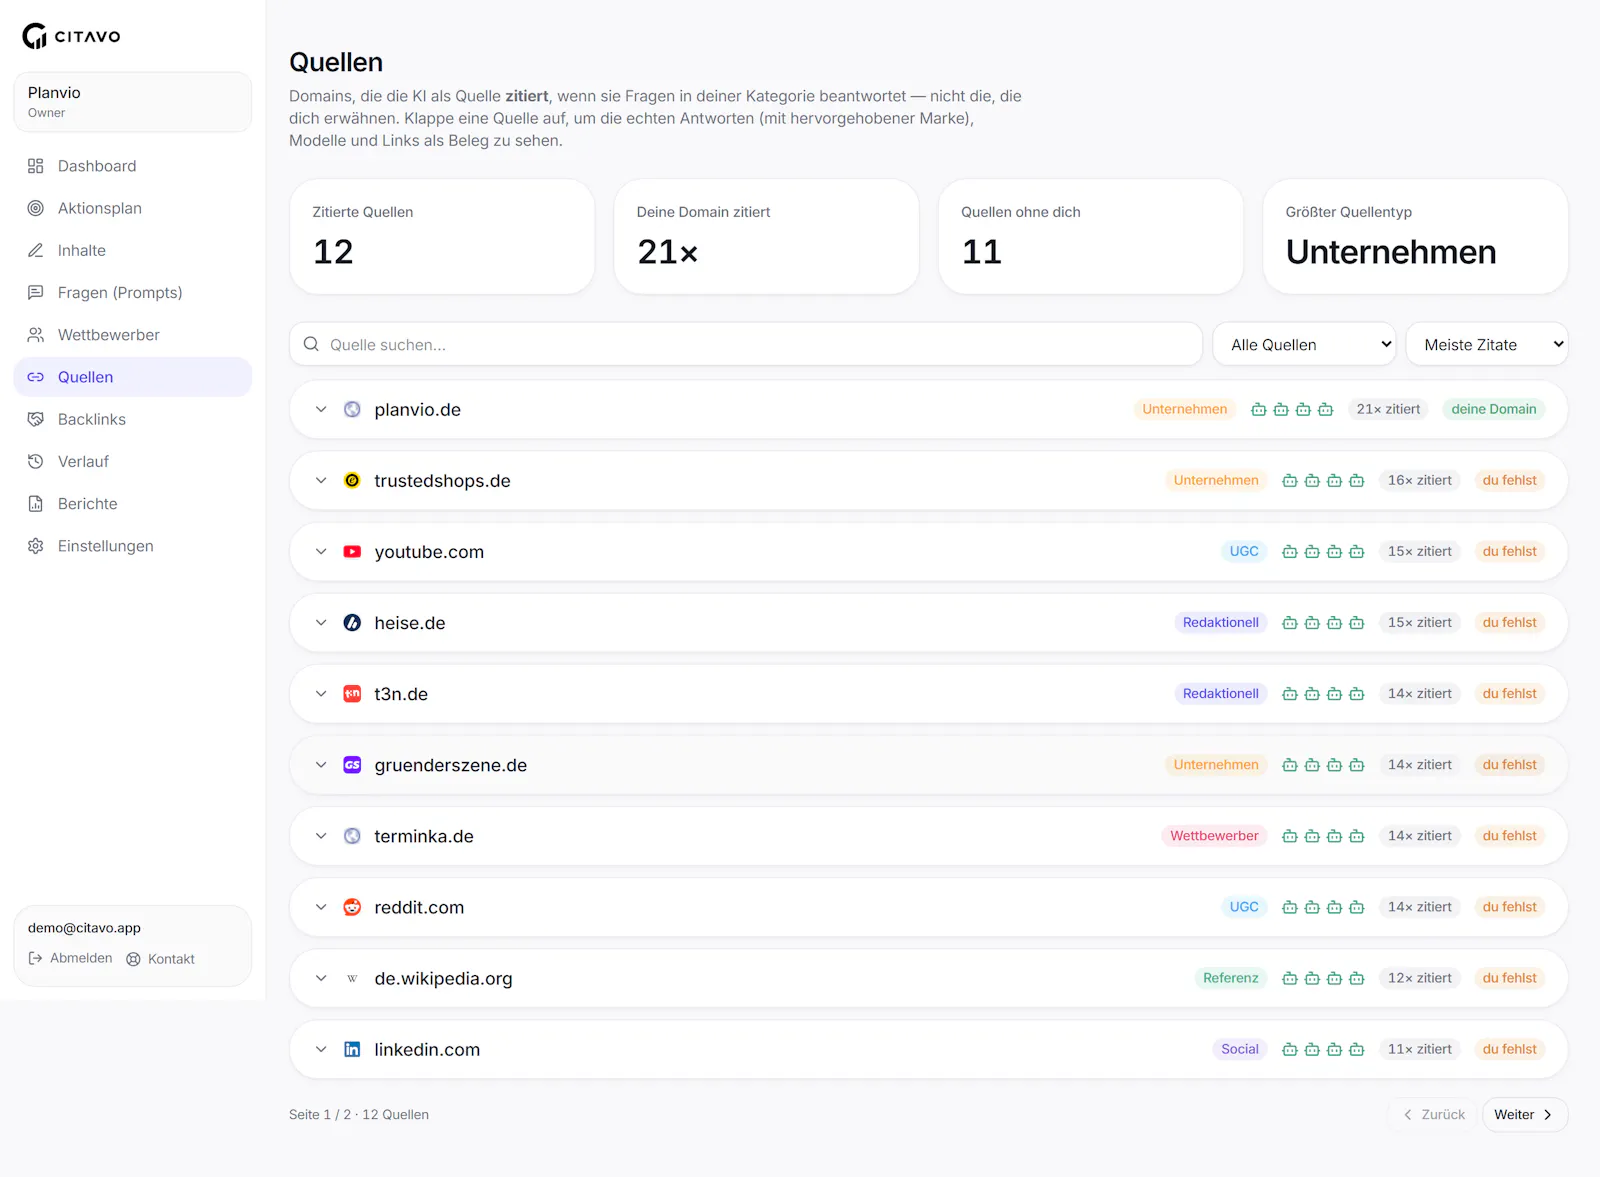Click the deine Domain badge
Screen dimensions: 1600x1177
pyautogui.click(x=1494, y=409)
